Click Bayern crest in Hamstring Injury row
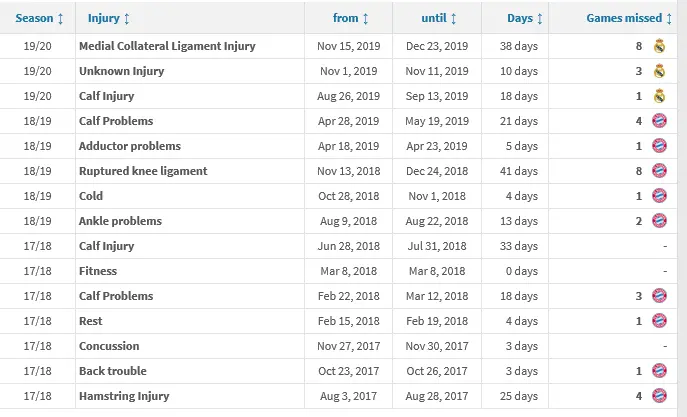 pos(659,396)
